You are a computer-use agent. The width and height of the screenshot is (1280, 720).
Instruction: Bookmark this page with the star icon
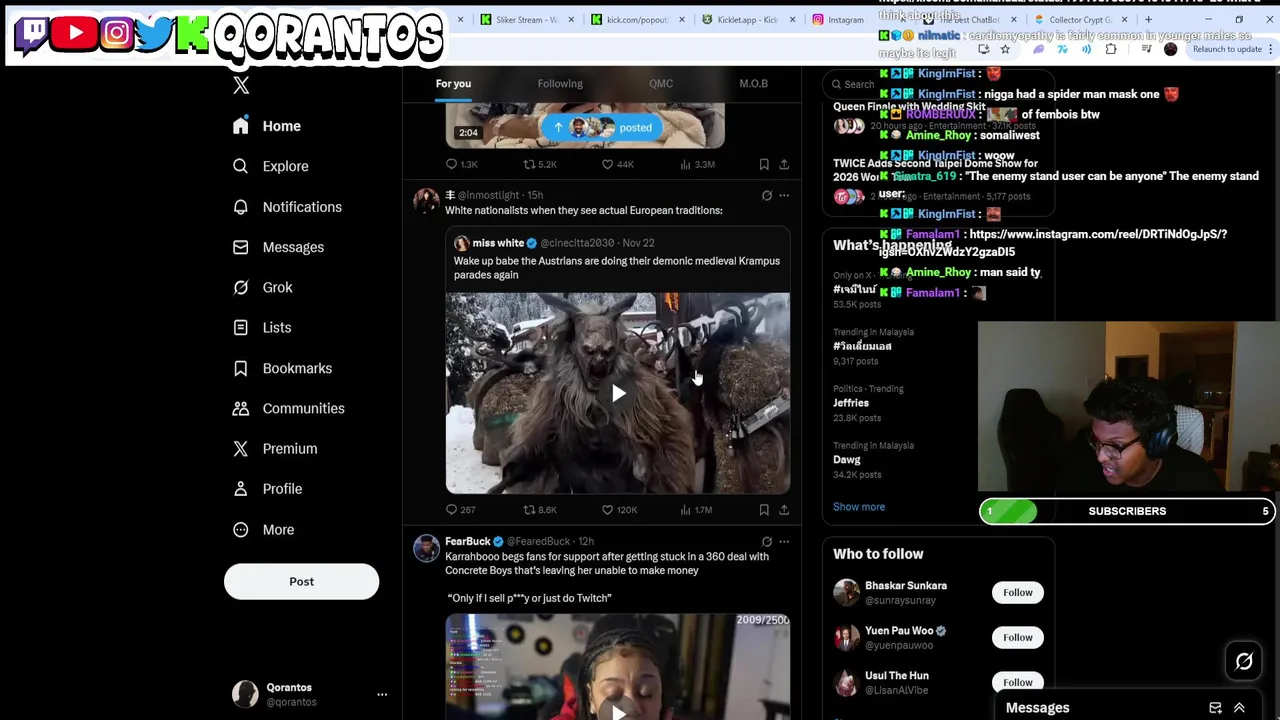(1005, 49)
